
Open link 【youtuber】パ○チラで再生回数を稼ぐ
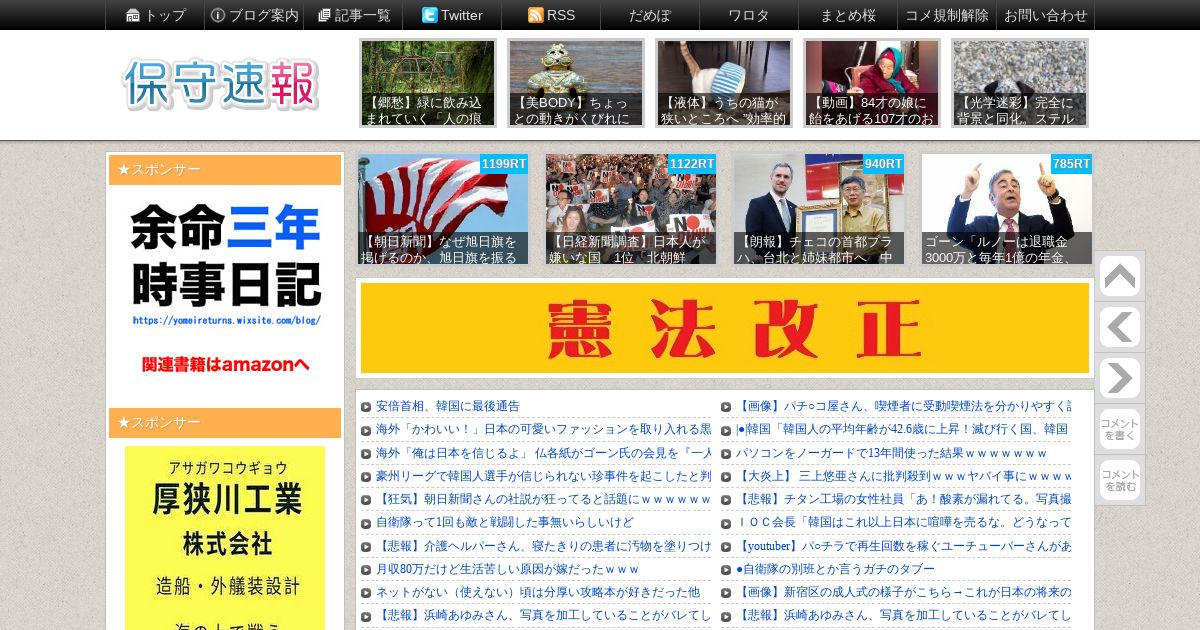pyautogui.click(x=903, y=546)
